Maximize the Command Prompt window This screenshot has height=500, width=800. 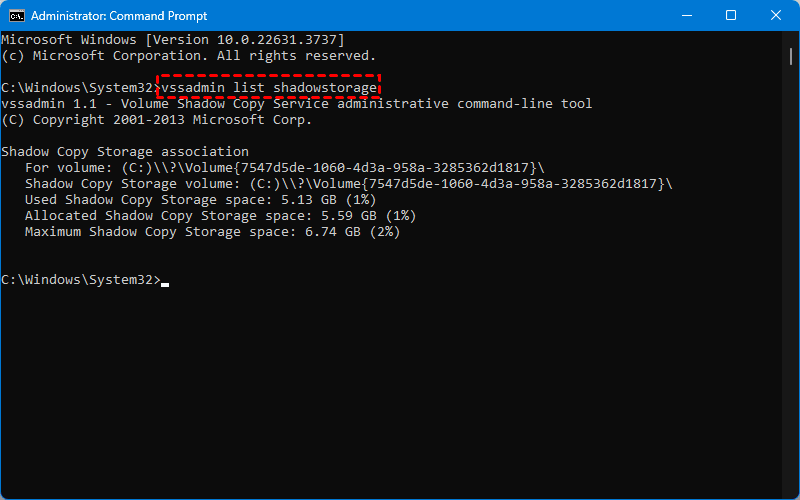coord(731,15)
